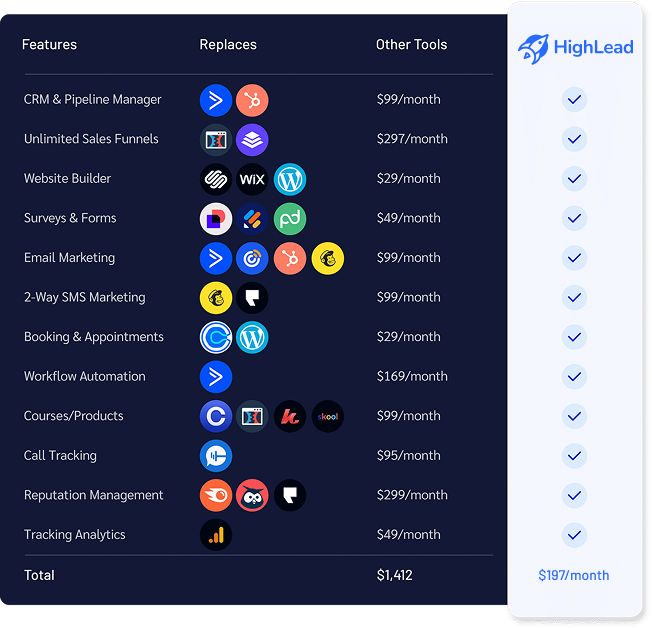Screen dimensions: 652x628
Task: Click the Skool icon
Action: 328,416
